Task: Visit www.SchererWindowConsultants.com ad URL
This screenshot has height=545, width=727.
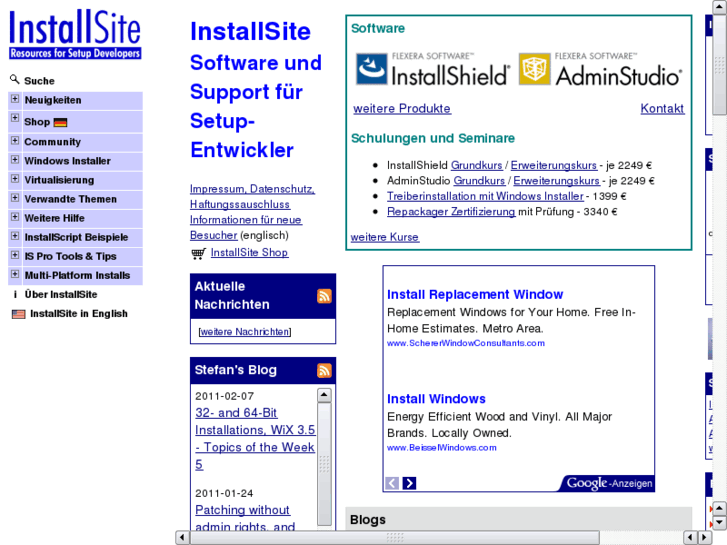Action: [466, 343]
